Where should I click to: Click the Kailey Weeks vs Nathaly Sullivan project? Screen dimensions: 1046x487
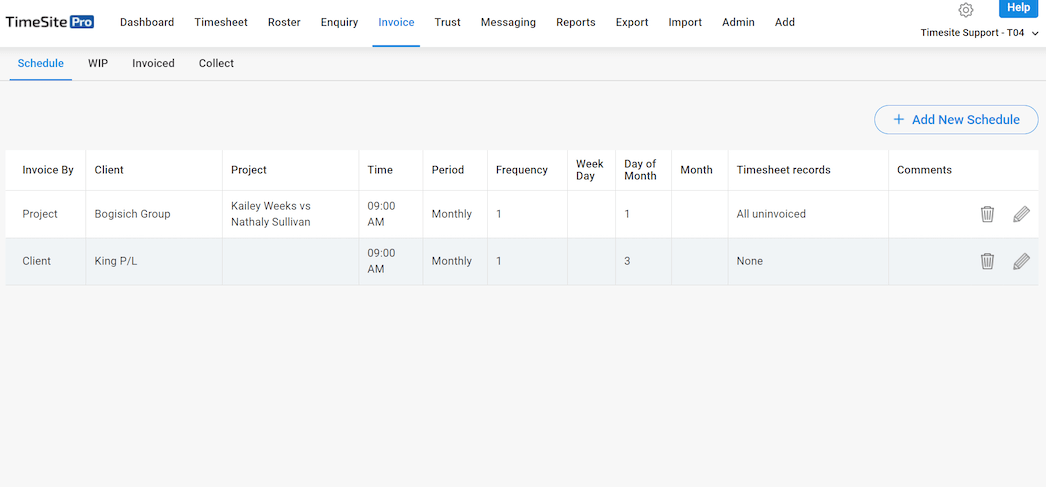click(x=271, y=214)
